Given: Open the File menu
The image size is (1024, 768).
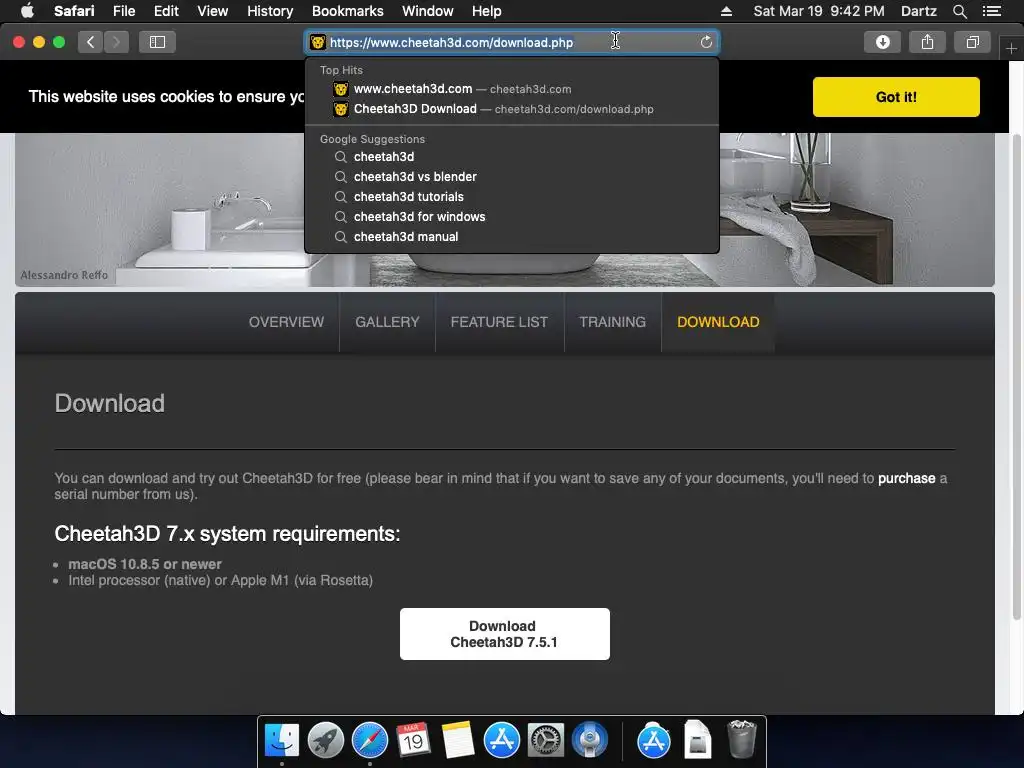Looking at the screenshot, I should point(123,11).
